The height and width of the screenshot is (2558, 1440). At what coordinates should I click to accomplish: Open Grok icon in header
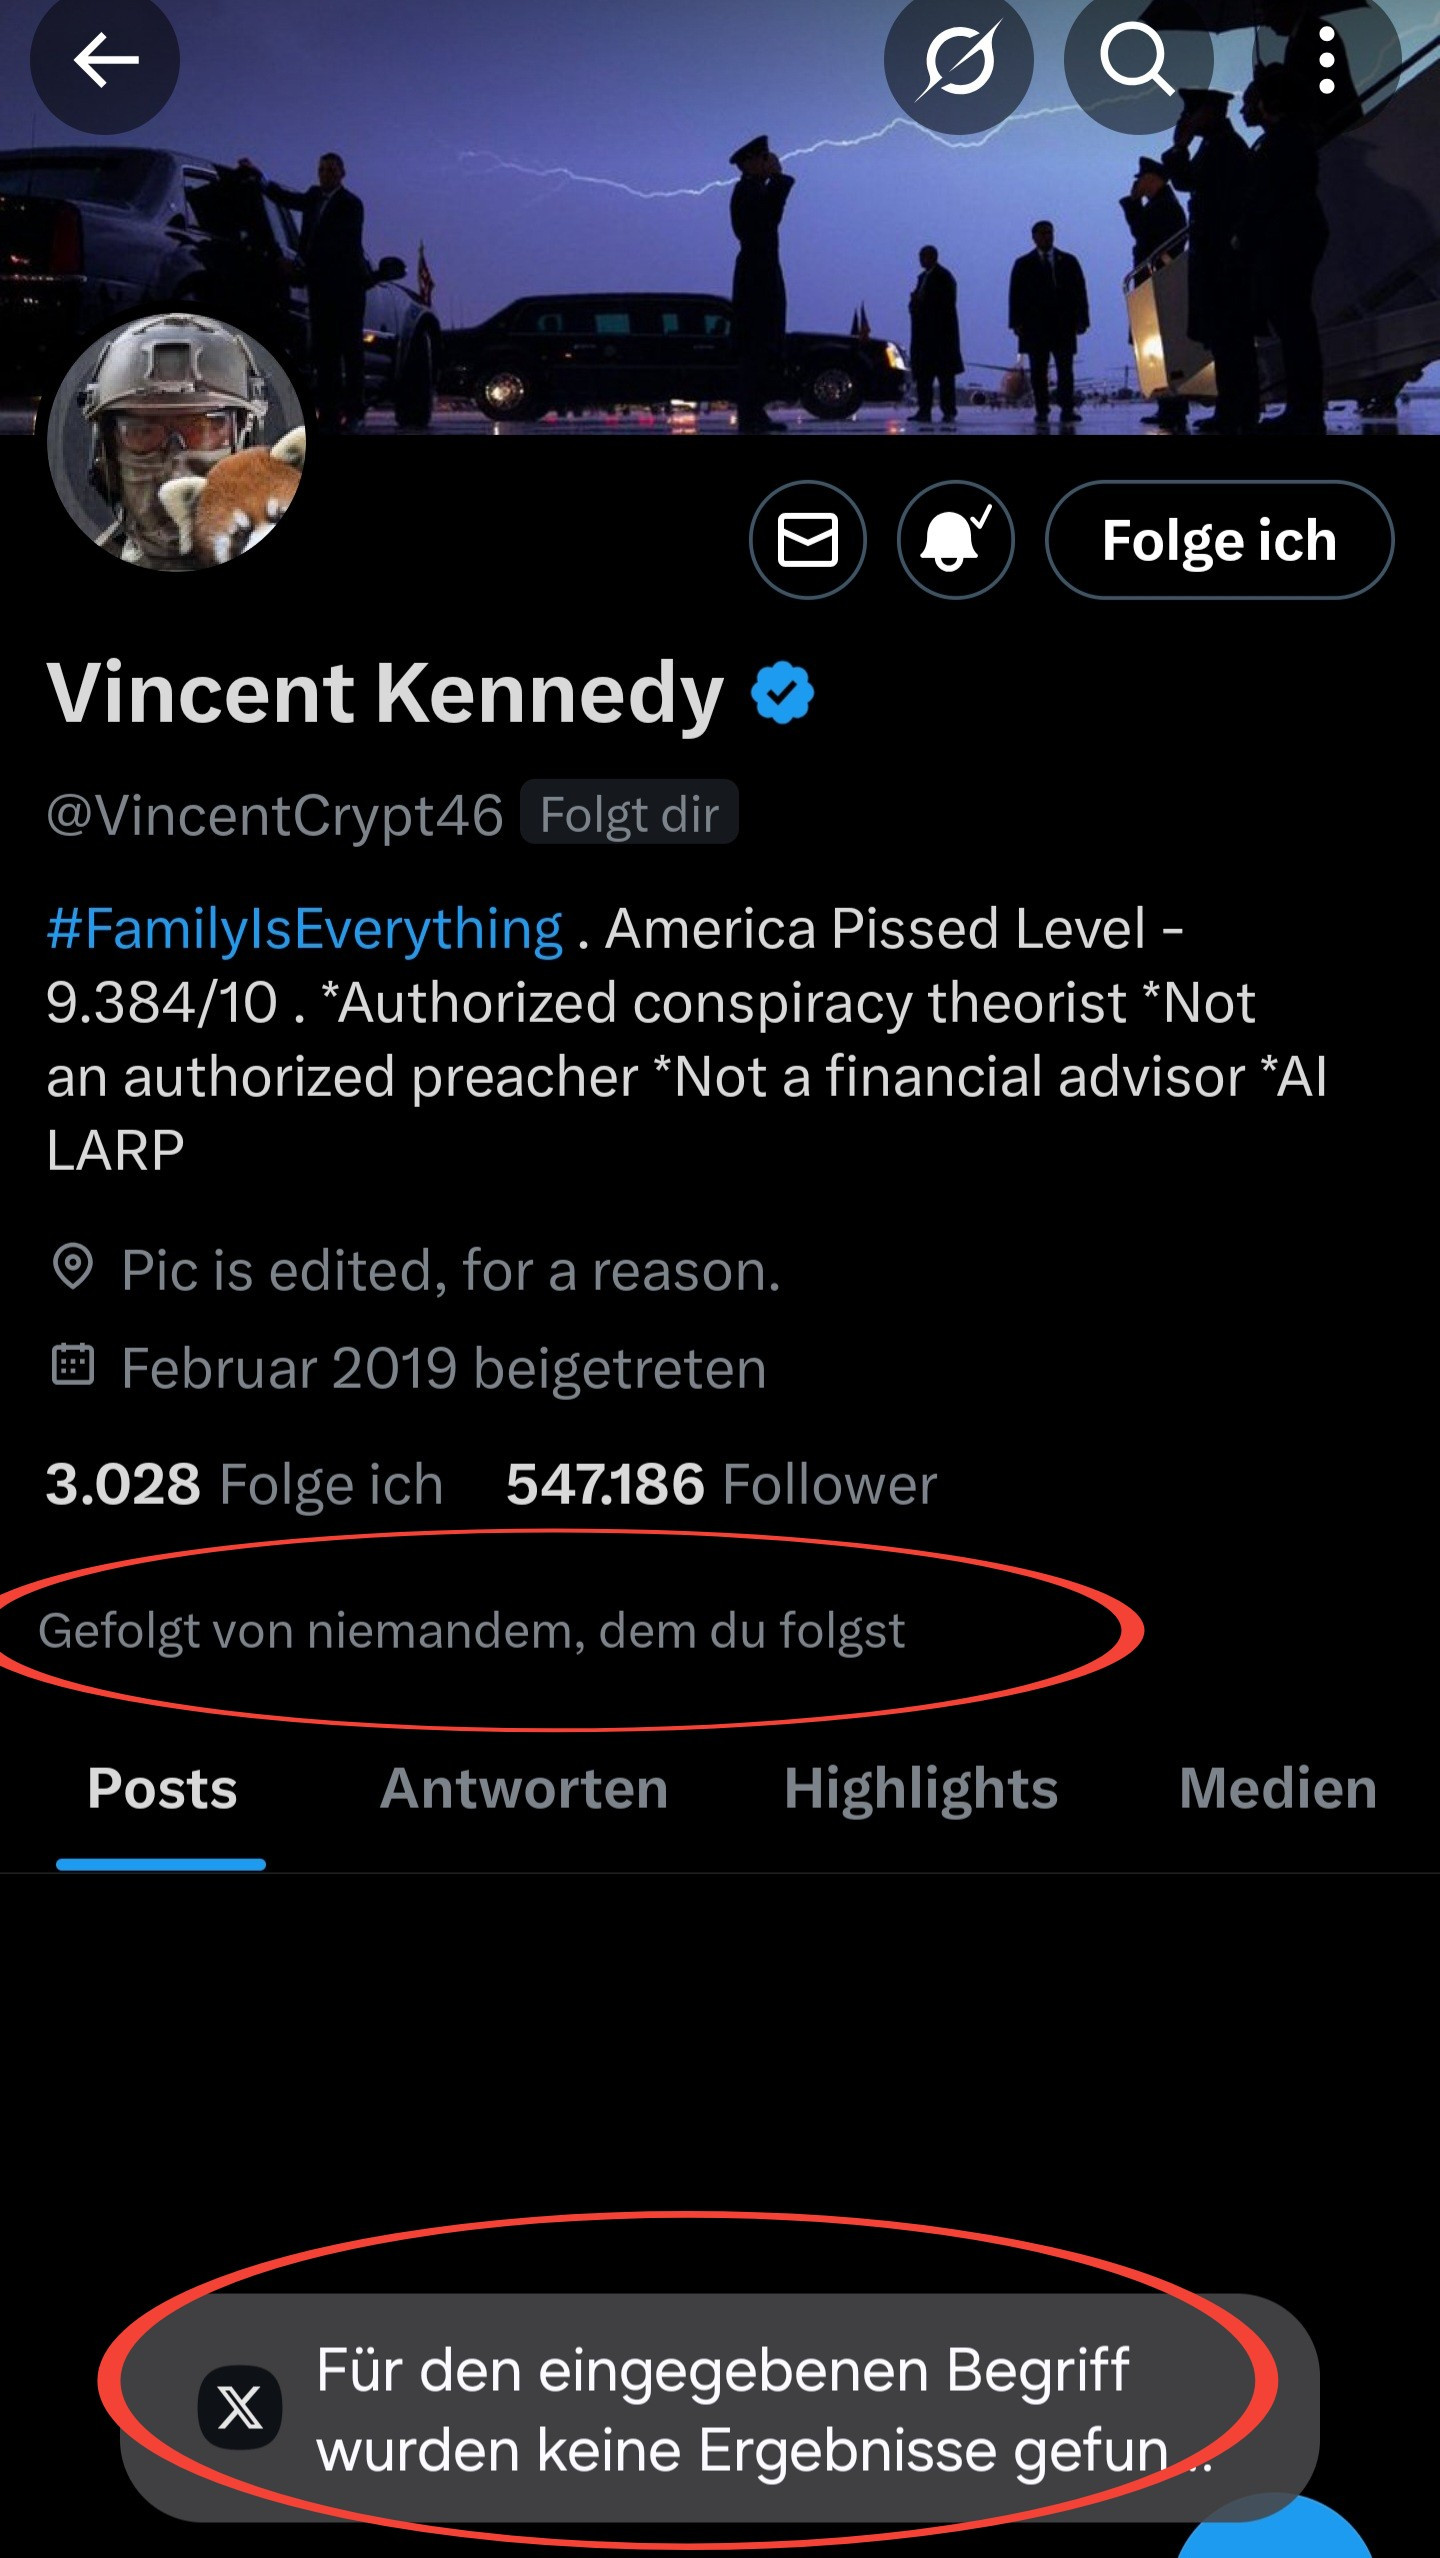click(x=958, y=61)
